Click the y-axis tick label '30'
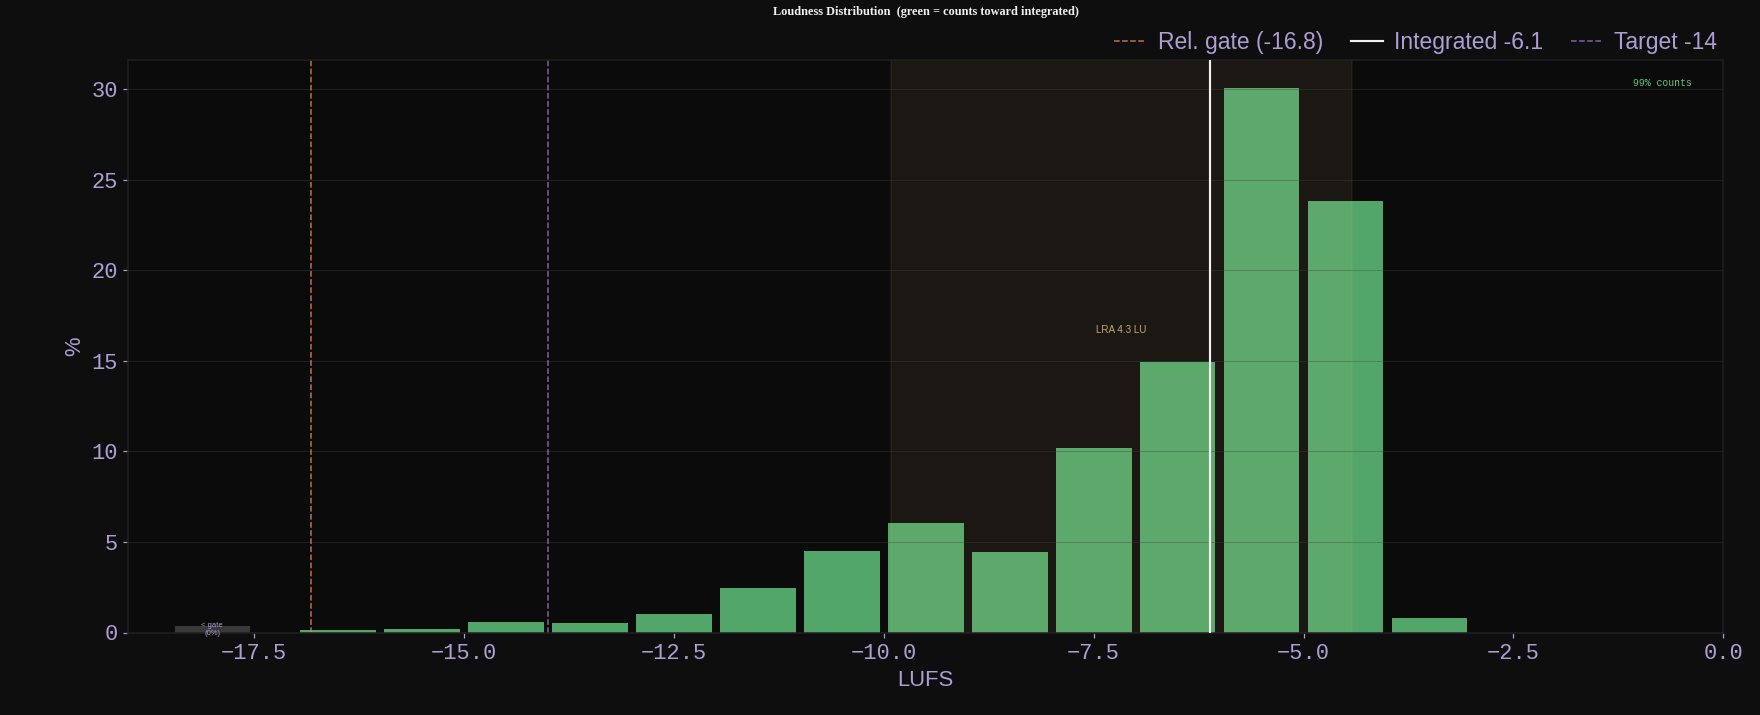The image size is (1760, 715). click(x=104, y=90)
